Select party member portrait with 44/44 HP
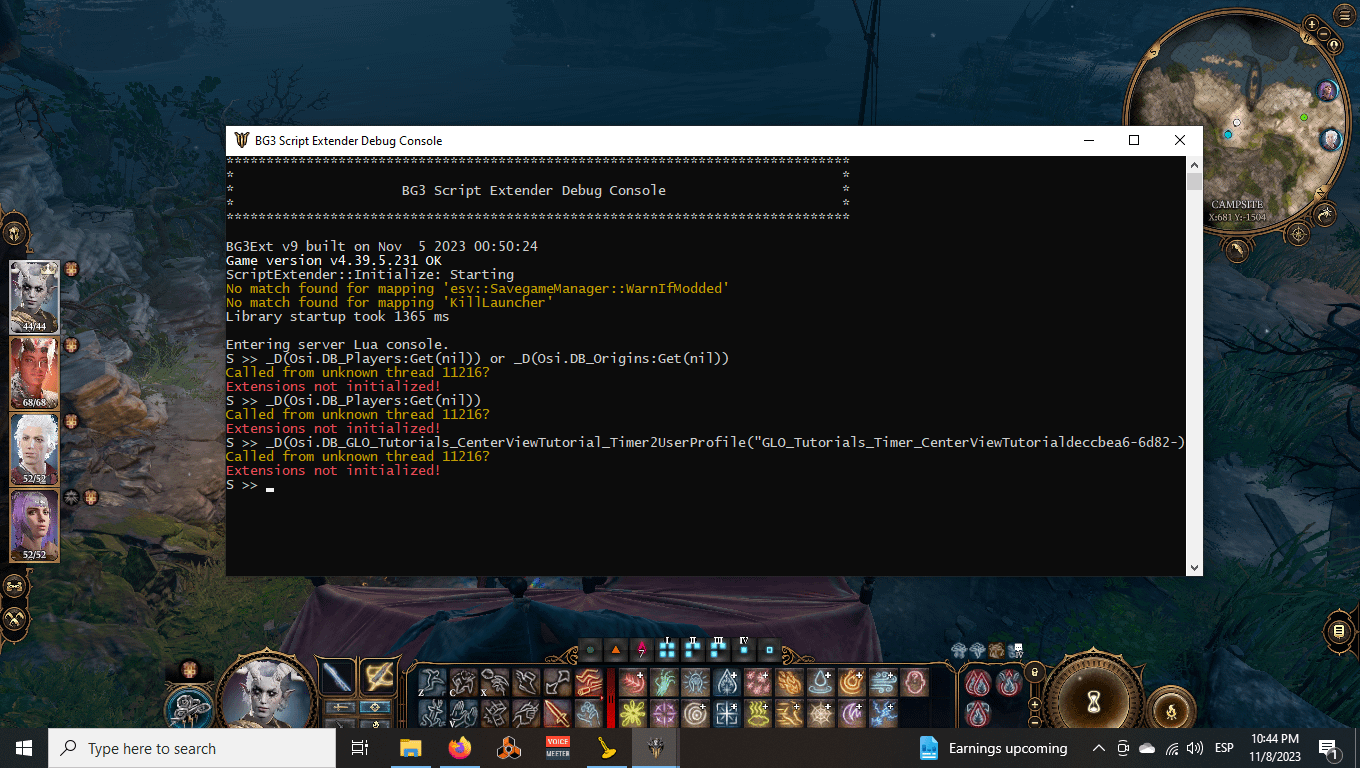 coord(34,296)
